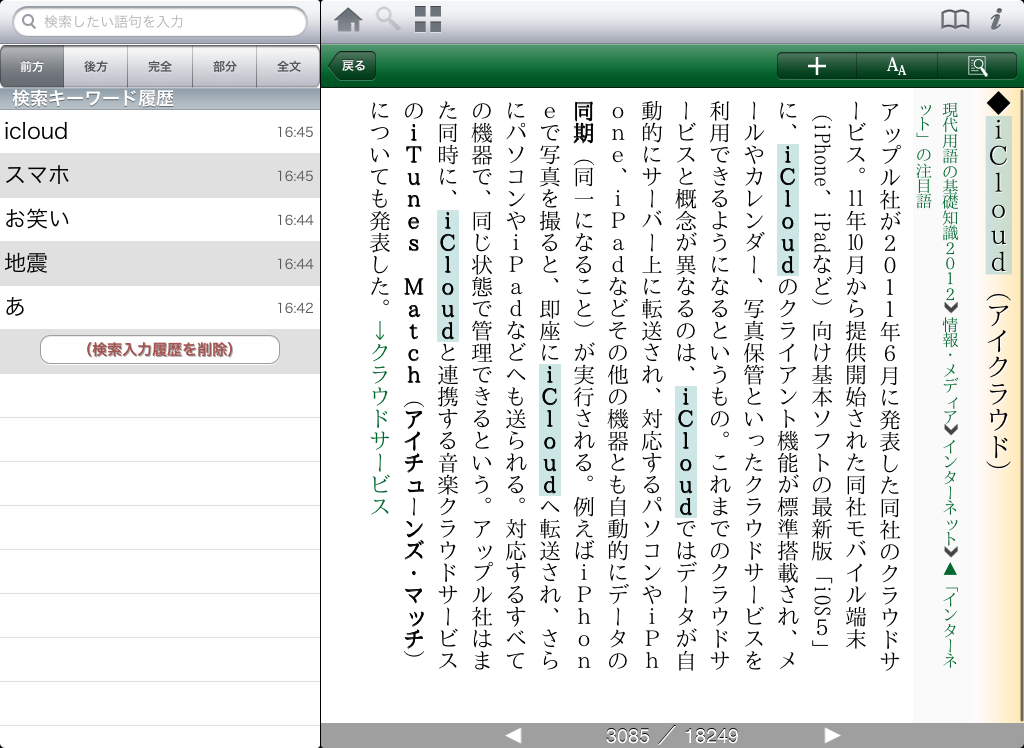
Task: Go to next entry arrow
Action: (x=831, y=736)
